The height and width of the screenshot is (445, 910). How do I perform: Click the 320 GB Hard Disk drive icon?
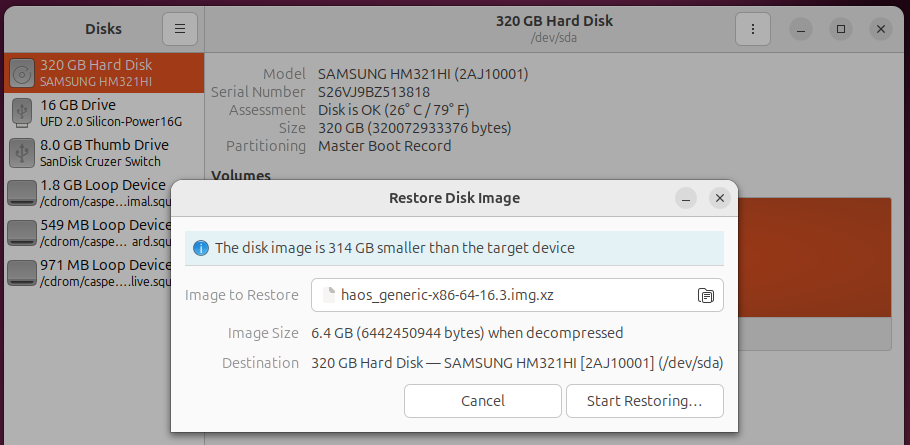tap(22, 72)
